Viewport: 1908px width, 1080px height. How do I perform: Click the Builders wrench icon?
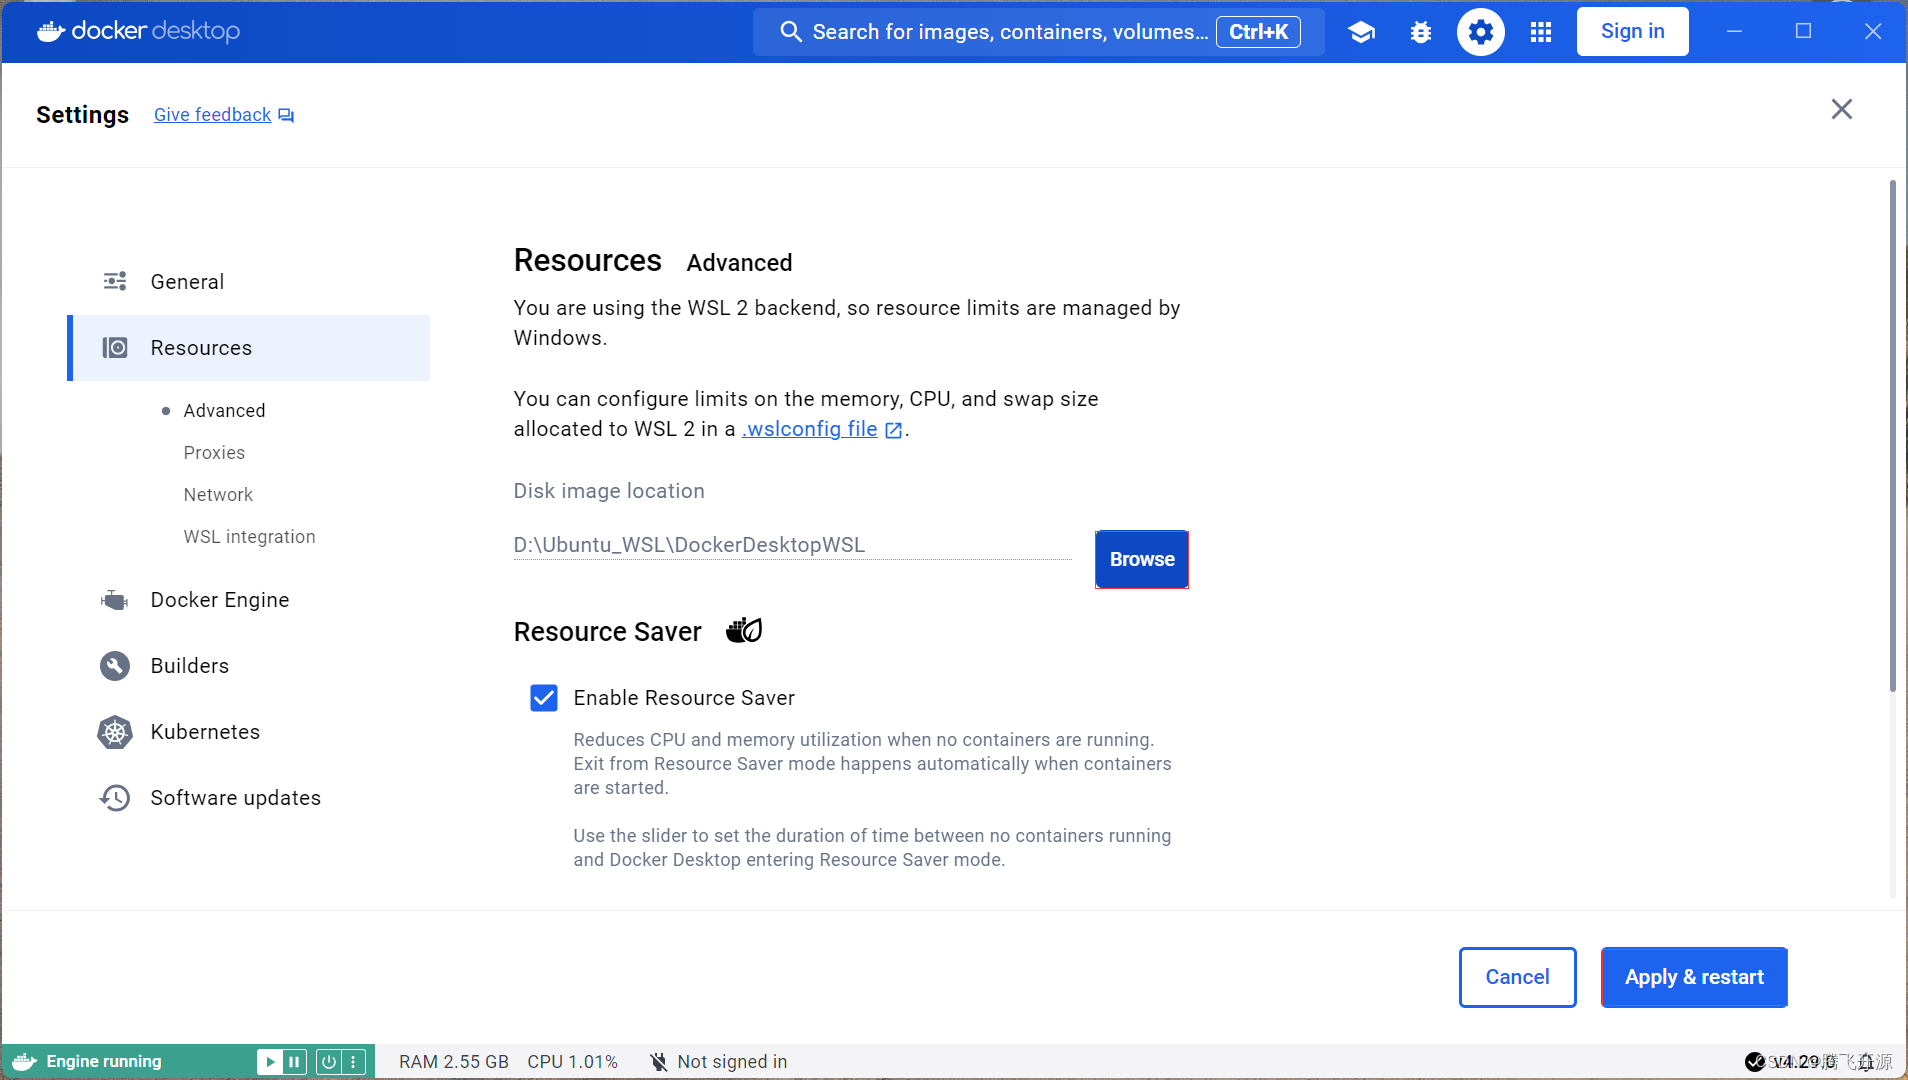point(115,666)
